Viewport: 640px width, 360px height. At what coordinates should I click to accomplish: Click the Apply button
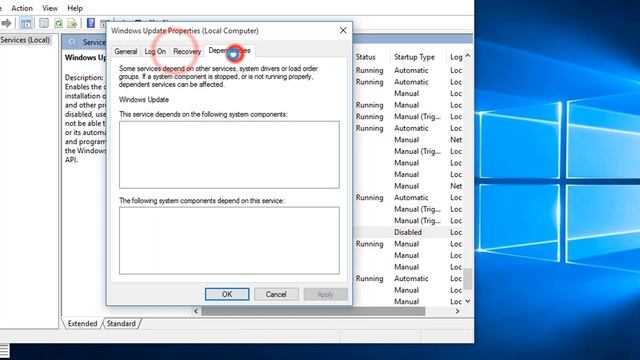[x=325, y=294]
